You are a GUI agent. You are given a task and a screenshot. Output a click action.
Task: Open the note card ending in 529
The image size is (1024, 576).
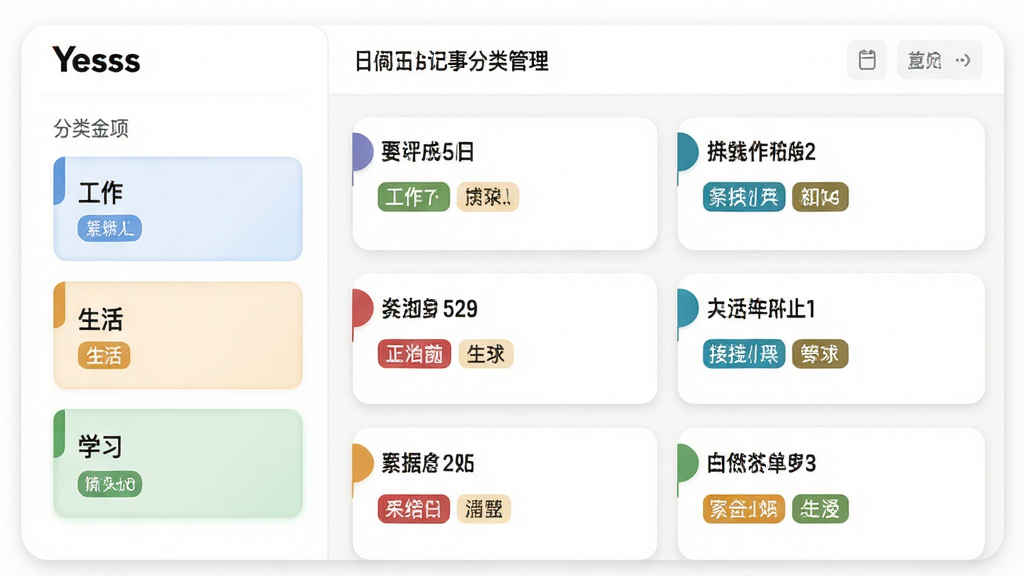pyautogui.click(x=505, y=338)
